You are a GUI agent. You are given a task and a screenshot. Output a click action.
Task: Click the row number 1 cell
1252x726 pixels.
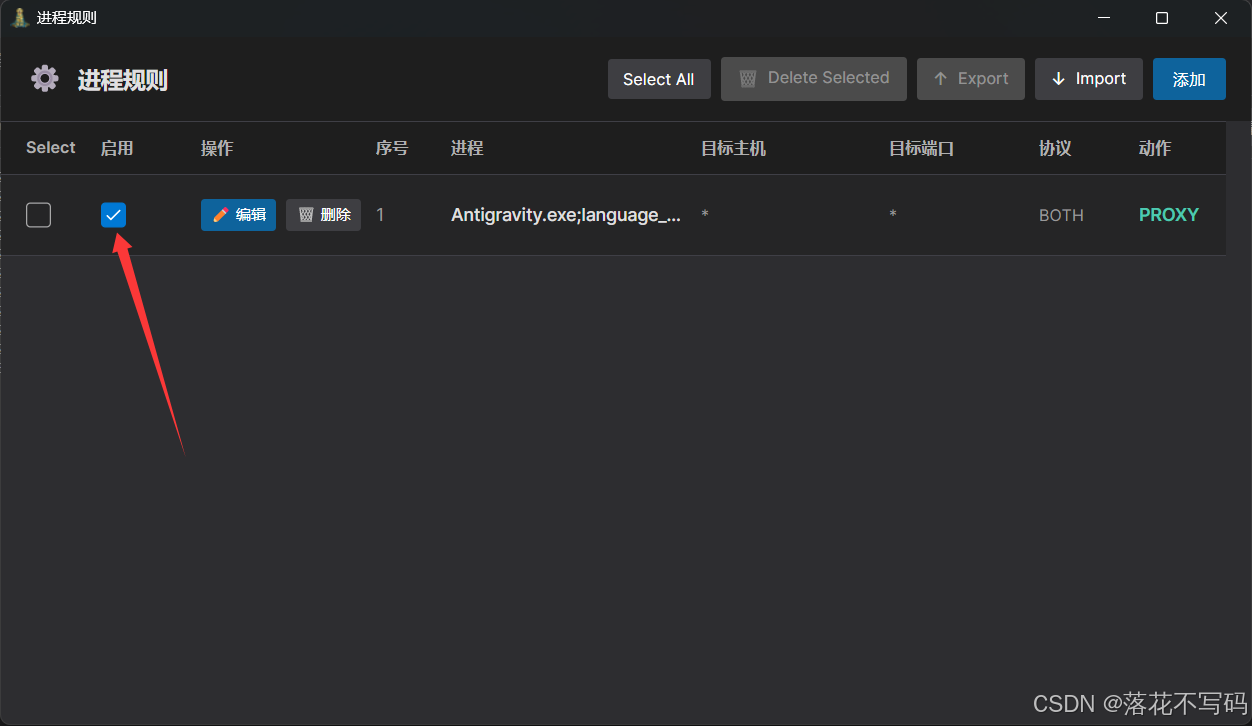(x=380, y=215)
